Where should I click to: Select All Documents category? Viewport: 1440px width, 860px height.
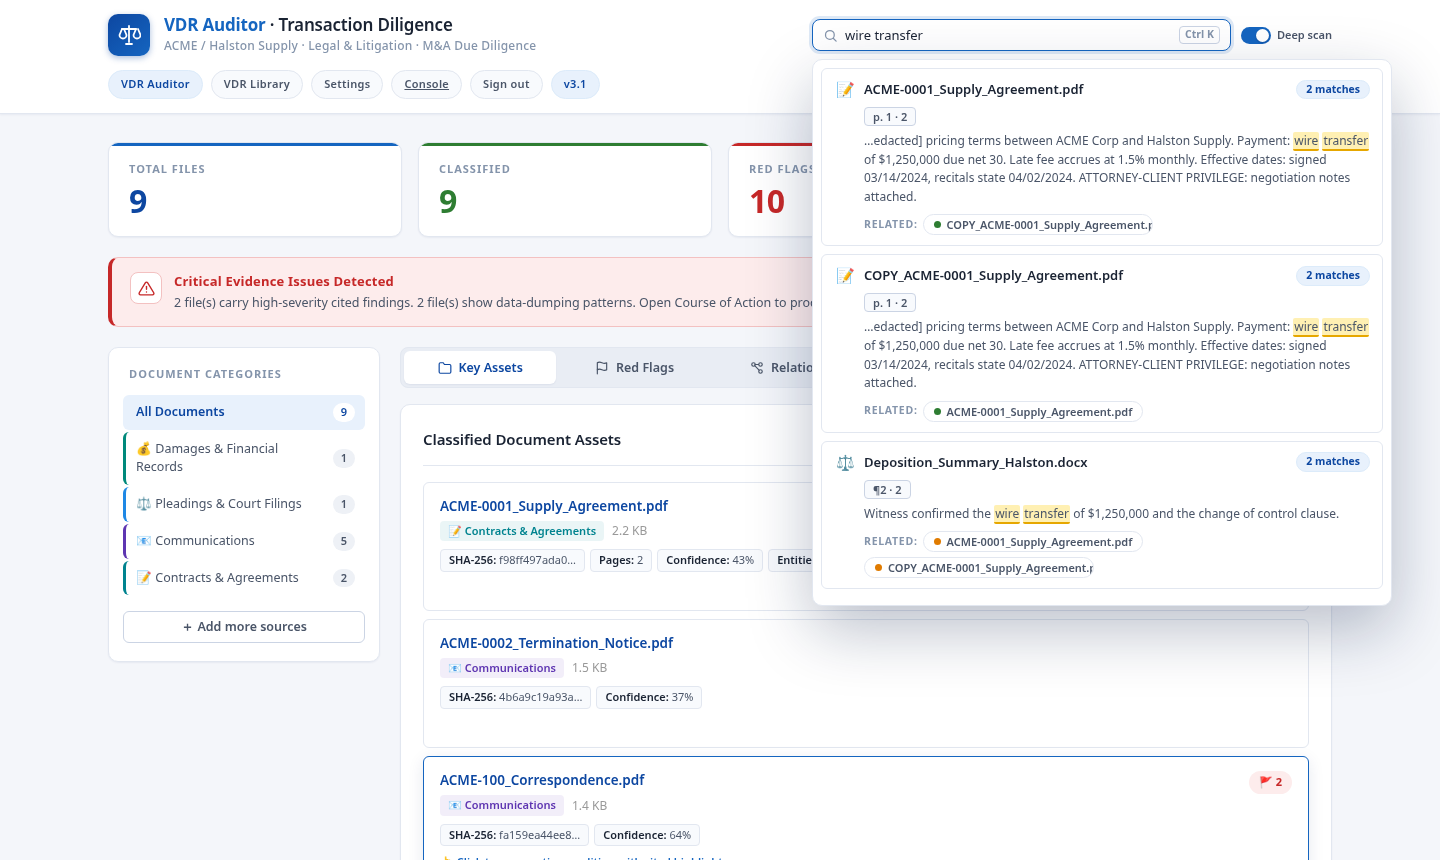tap(244, 412)
